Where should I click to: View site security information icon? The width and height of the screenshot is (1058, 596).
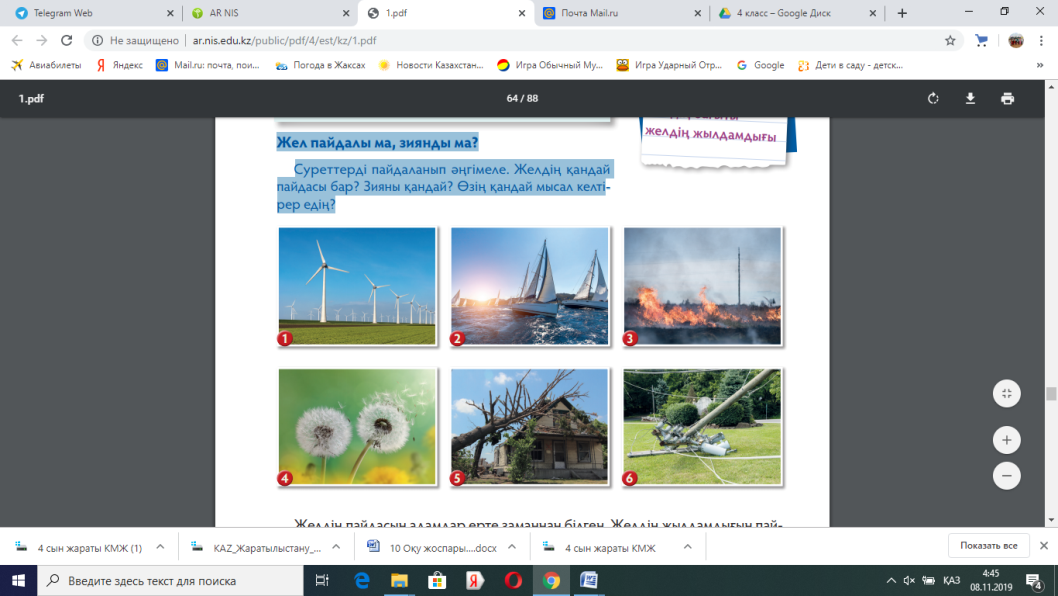[x=98, y=40]
